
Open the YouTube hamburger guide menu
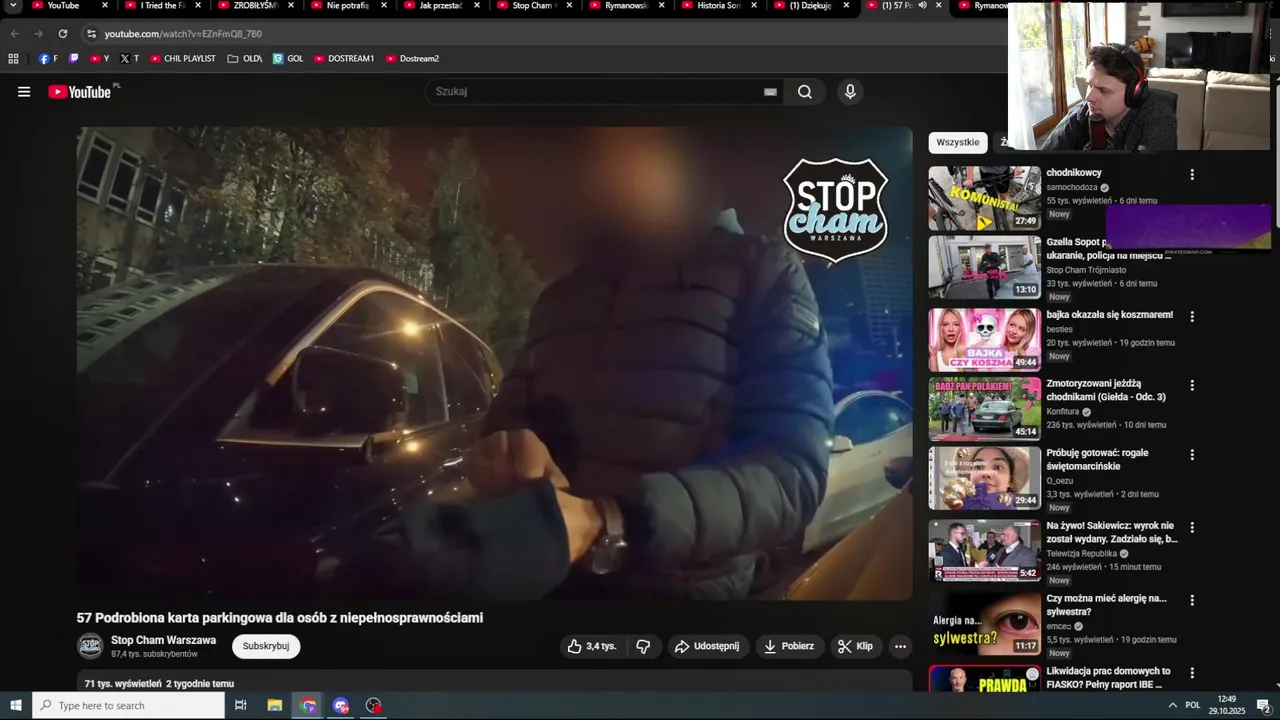tap(24, 92)
